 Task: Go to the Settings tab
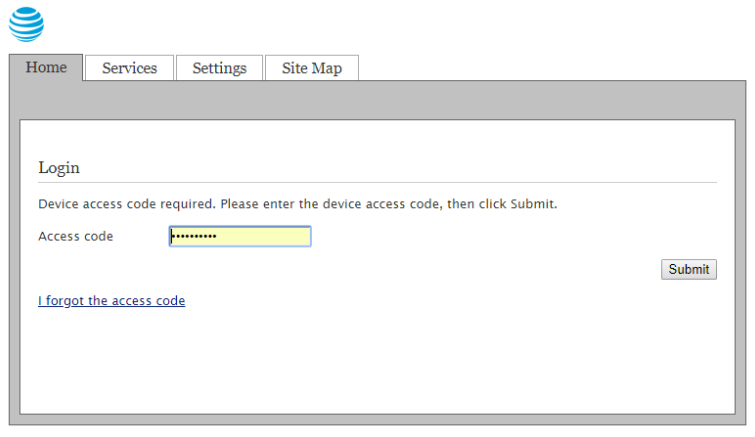point(220,68)
